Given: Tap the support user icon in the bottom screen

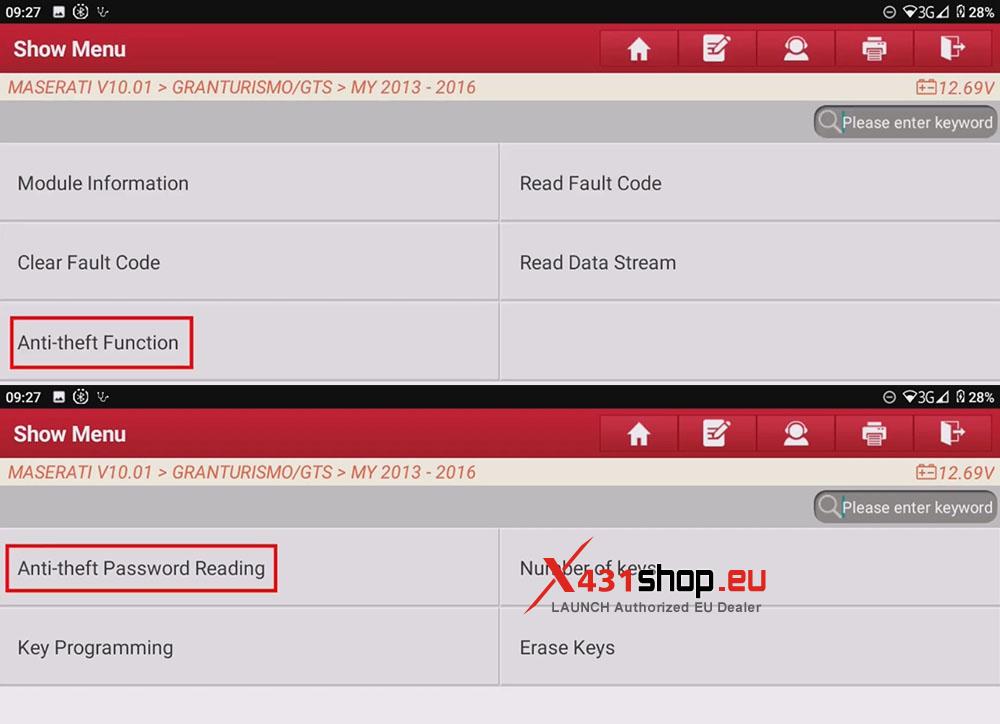Looking at the screenshot, I should [795, 434].
